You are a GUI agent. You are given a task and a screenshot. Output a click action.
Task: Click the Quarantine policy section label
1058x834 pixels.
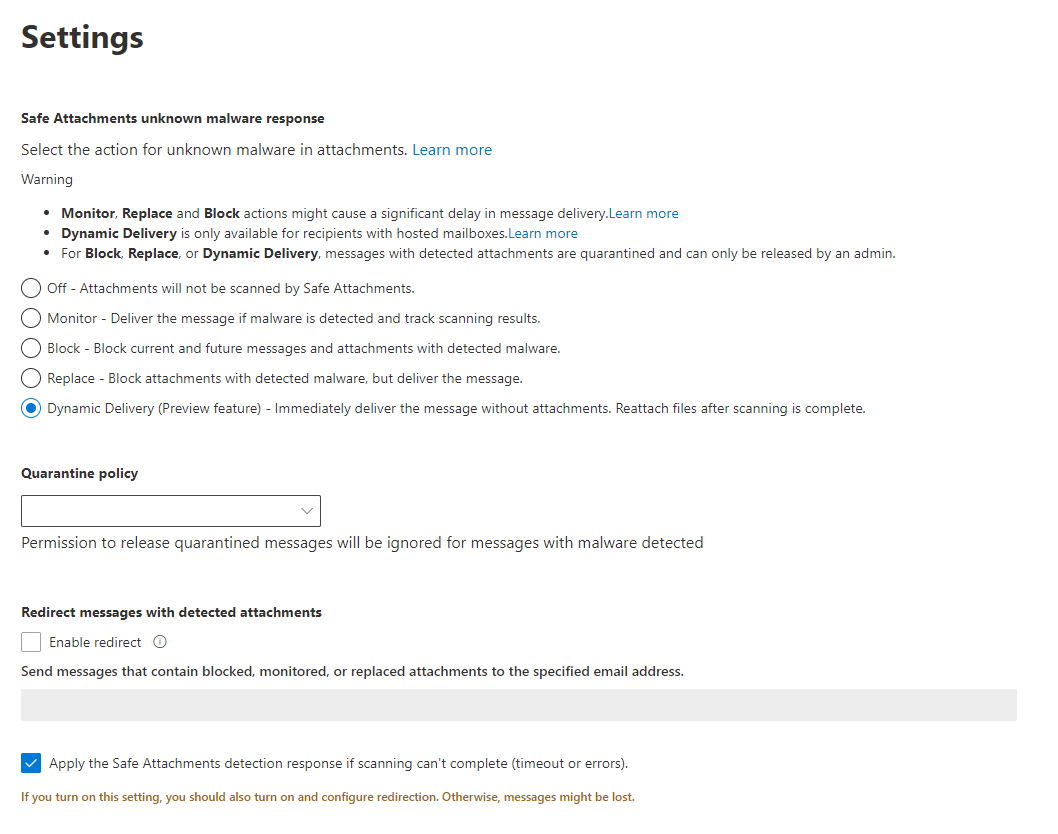tap(79, 473)
